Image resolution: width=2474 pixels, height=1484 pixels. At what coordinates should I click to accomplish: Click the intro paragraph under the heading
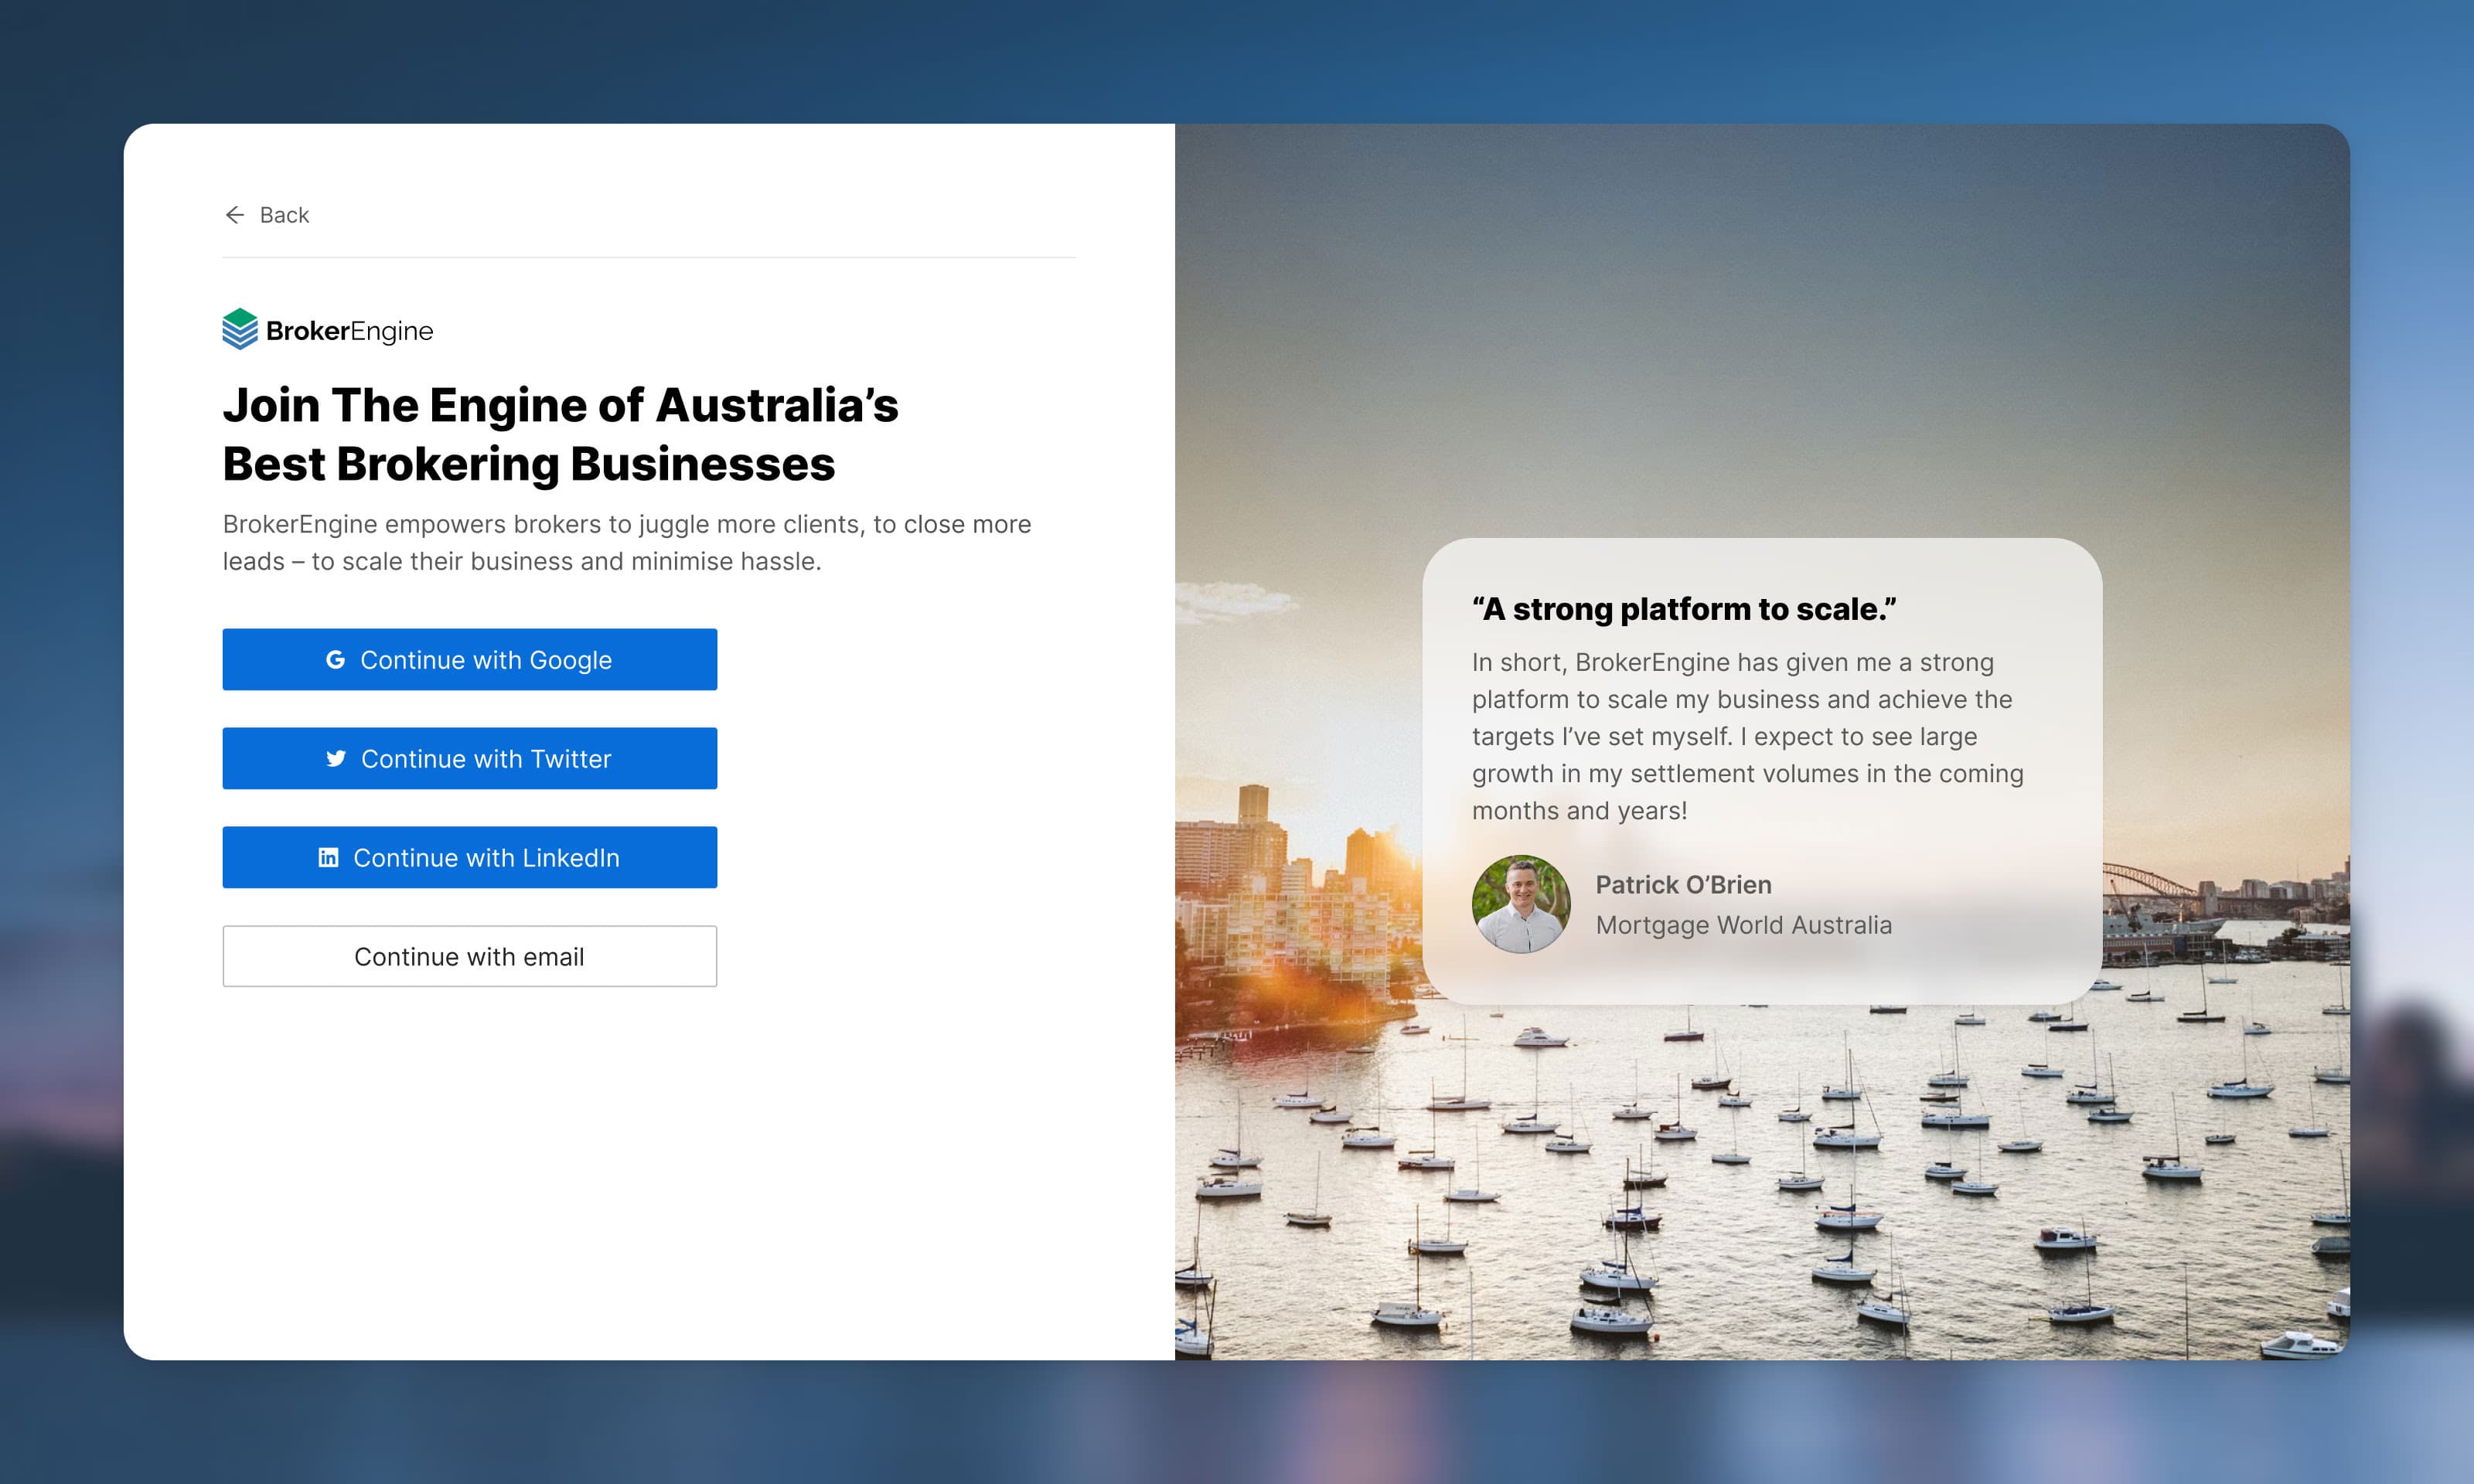[627, 541]
